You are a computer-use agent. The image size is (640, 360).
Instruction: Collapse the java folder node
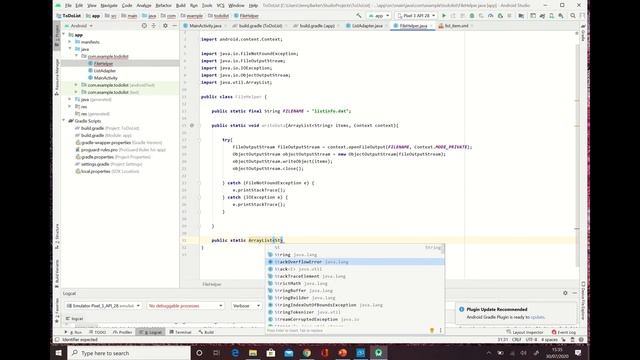(x=70, y=49)
